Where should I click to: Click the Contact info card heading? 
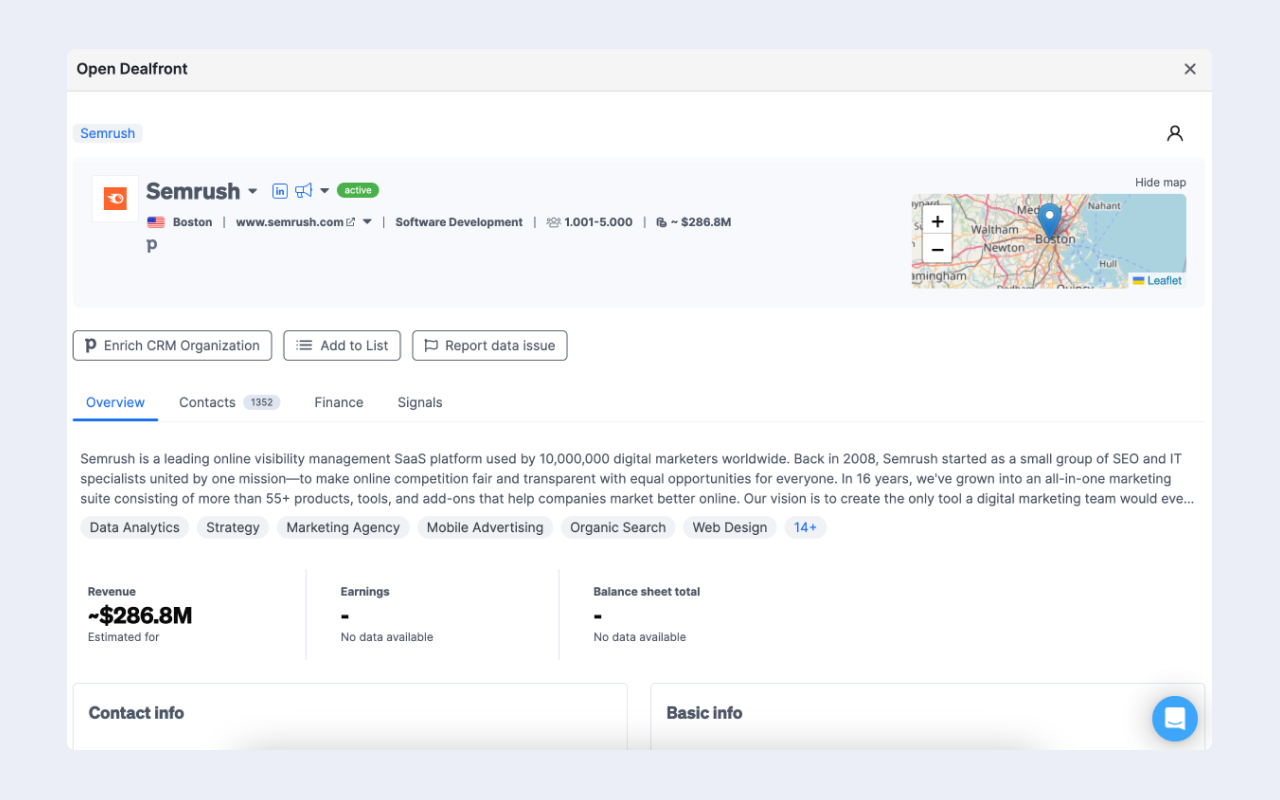(136, 713)
